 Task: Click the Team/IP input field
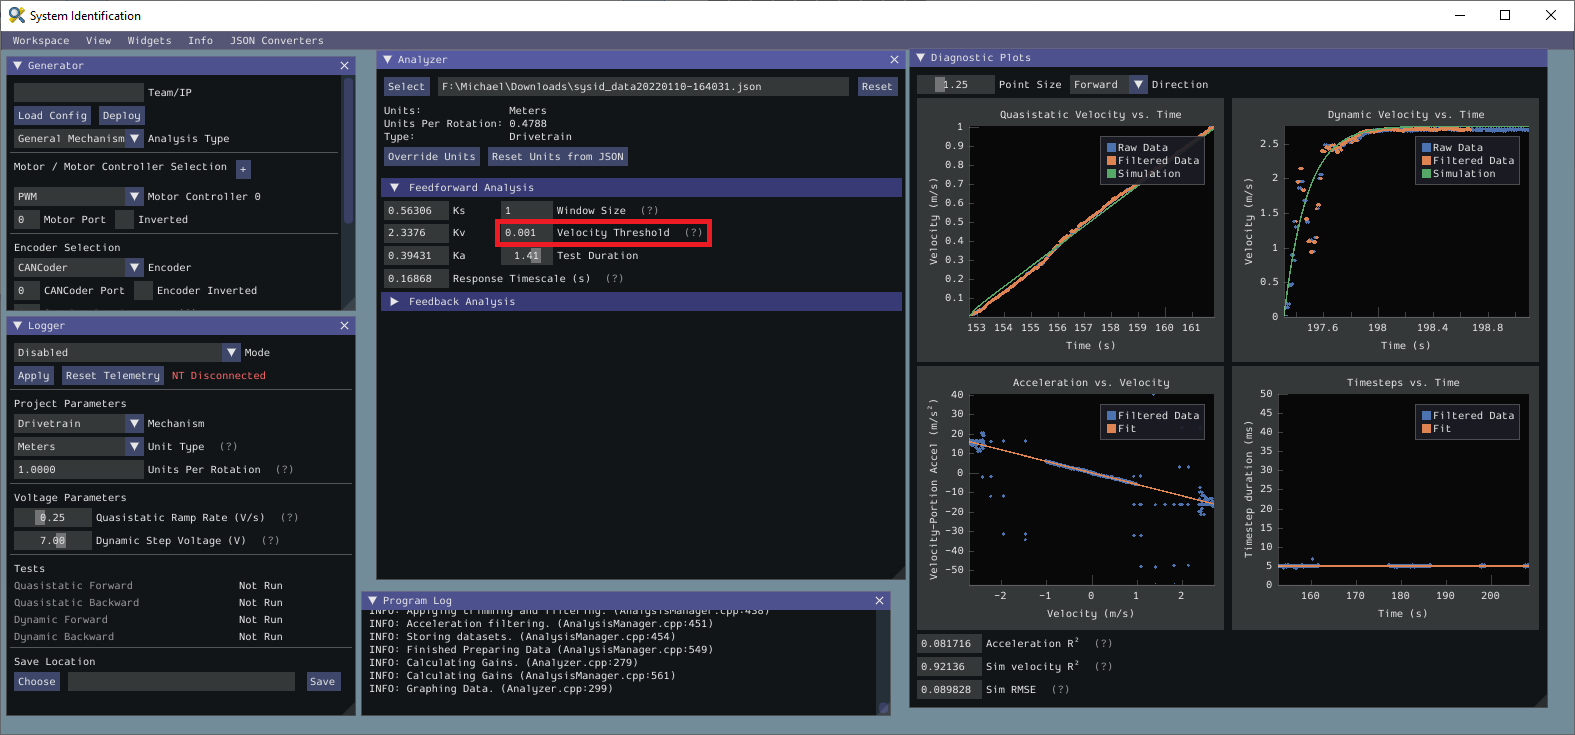79,93
